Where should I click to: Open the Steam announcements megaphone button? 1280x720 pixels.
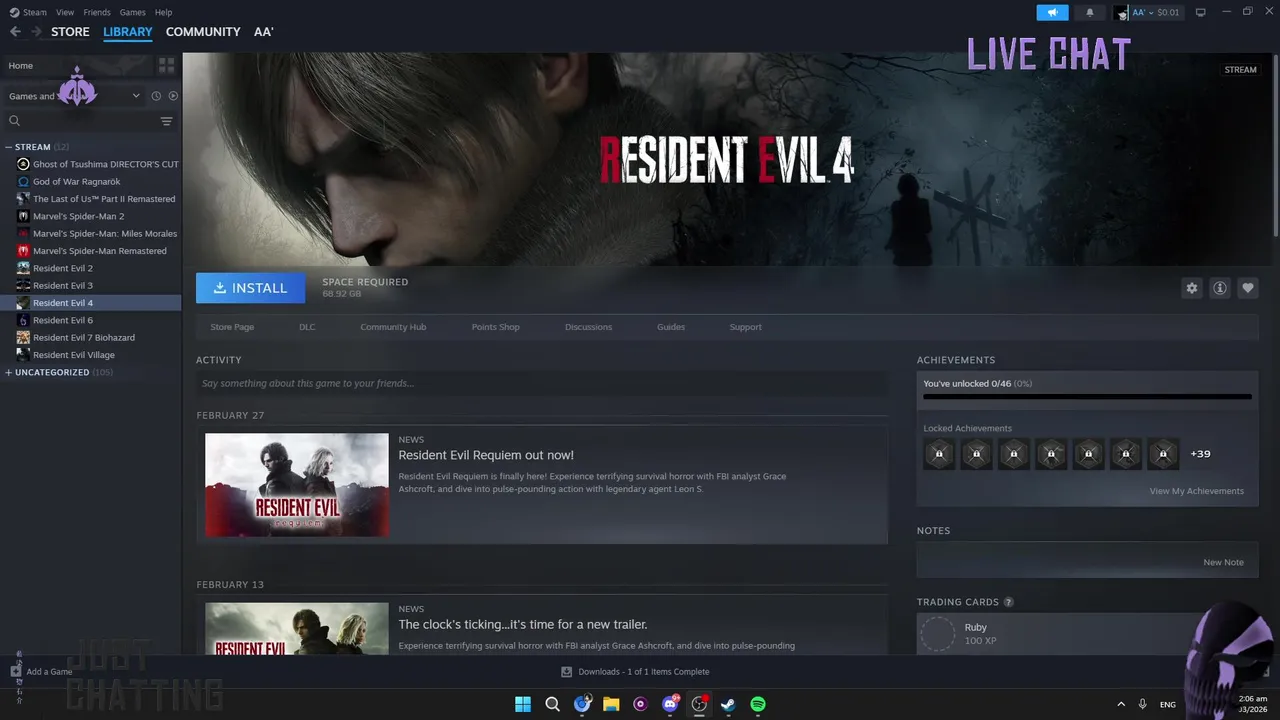pyautogui.click(x=1052, y=12)
